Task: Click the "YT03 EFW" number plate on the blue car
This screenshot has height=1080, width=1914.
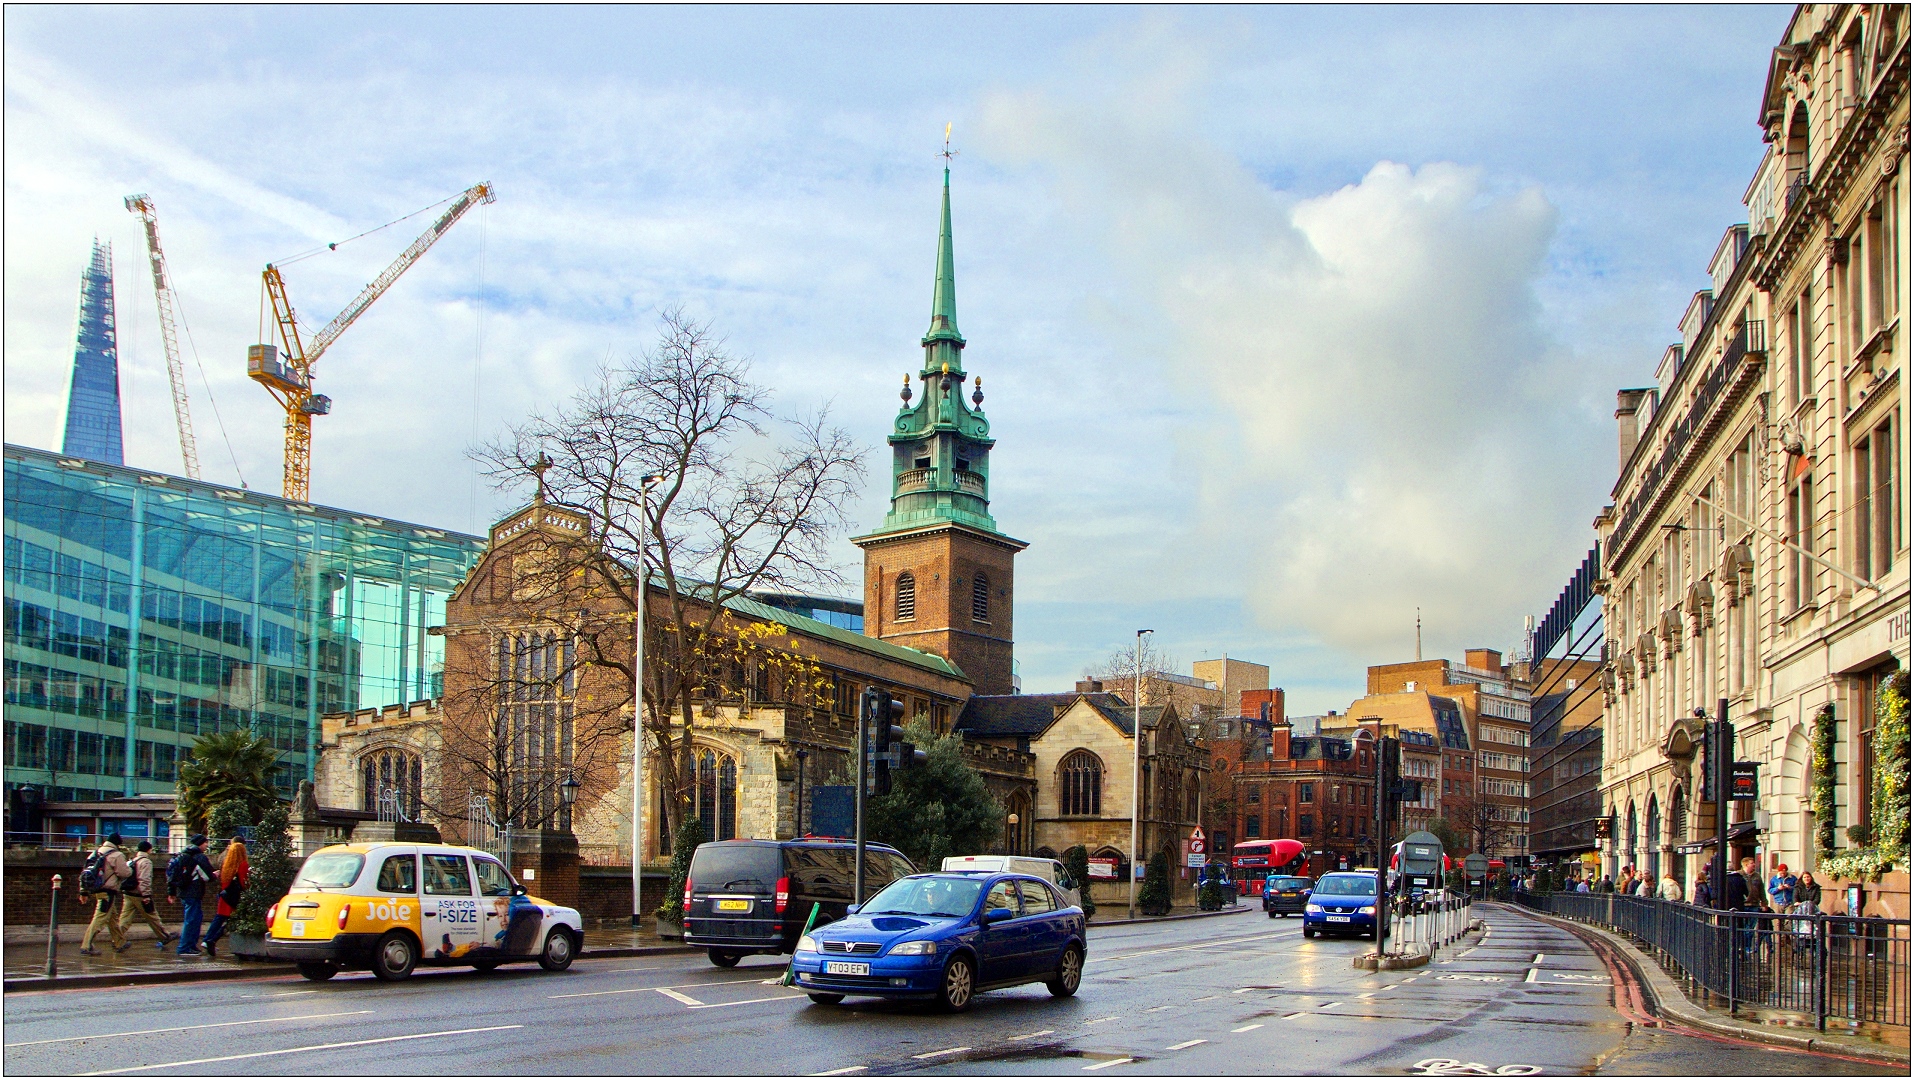Action: 846,968
